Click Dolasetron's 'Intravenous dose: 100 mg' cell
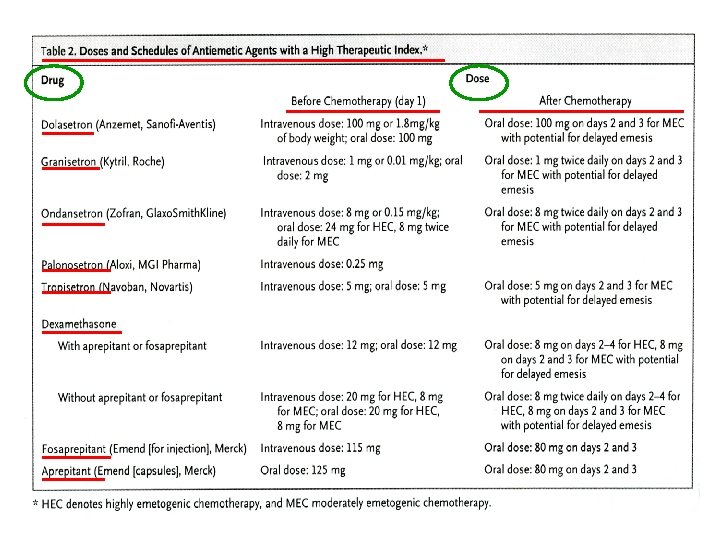Image resolution: width=720 pixels, height=540 pixels. coord(350,131)
